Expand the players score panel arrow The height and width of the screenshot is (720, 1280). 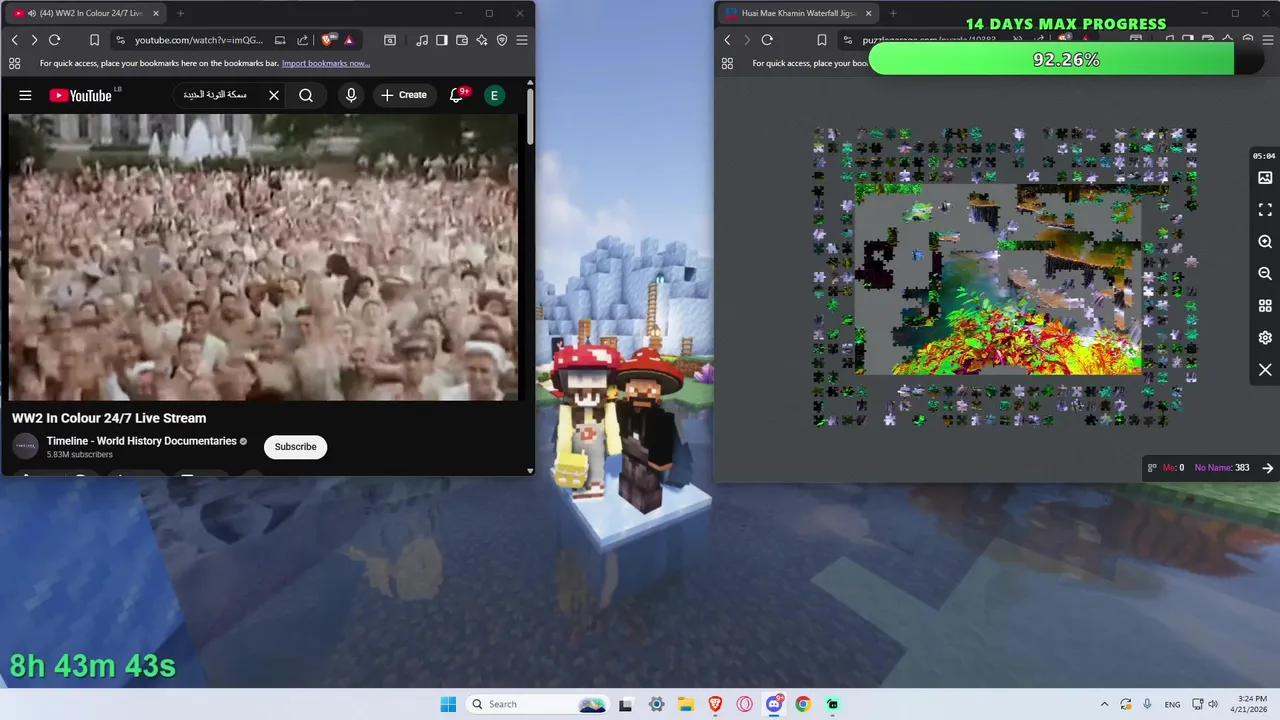pos(1267,468)
